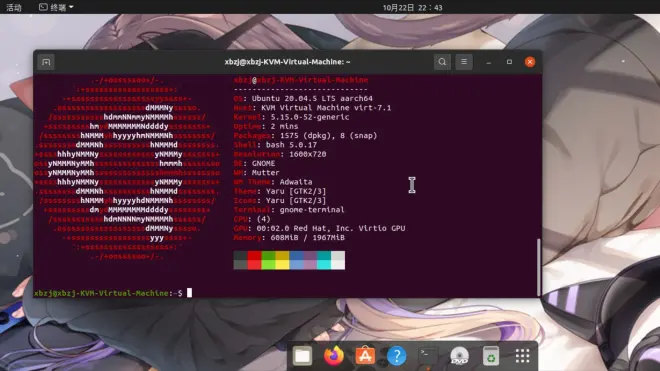Click the '5.15.0-52-generic' kernel text
660x371 pixels.
(x=309, y=117)
